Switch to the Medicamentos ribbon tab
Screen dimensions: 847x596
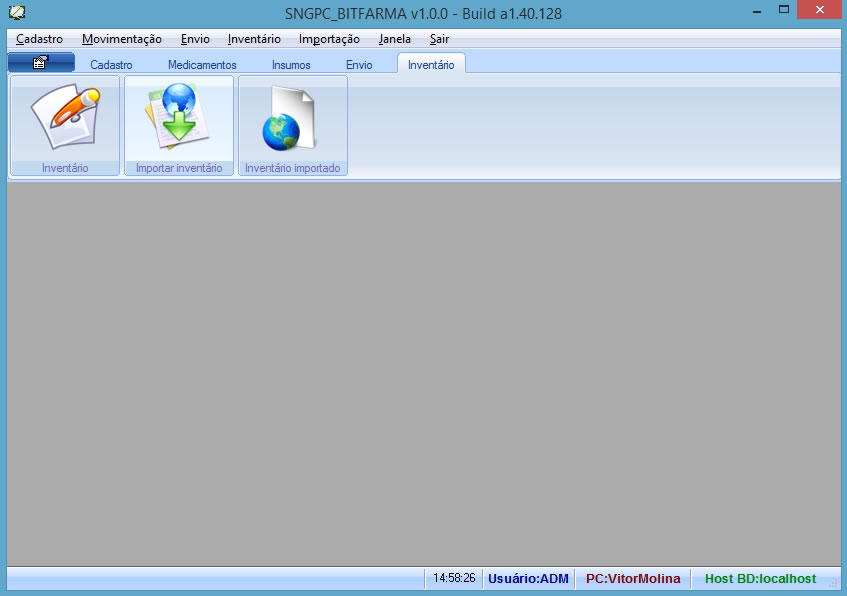(202, 64)
